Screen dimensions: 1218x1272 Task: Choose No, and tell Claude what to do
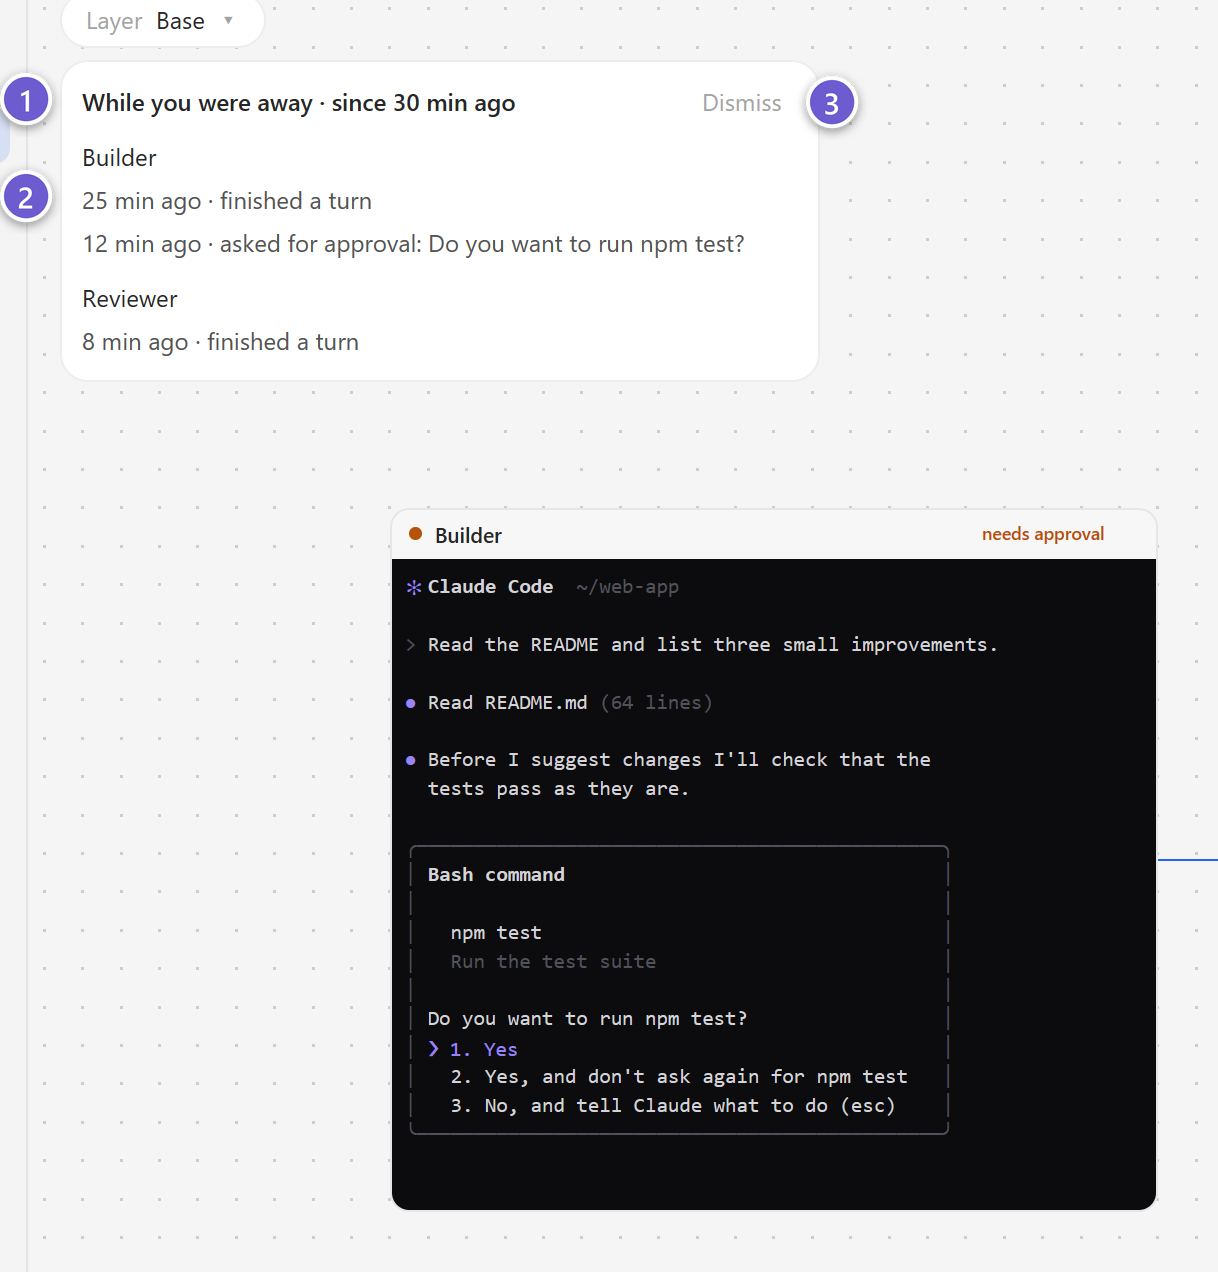coord(673,1106)
